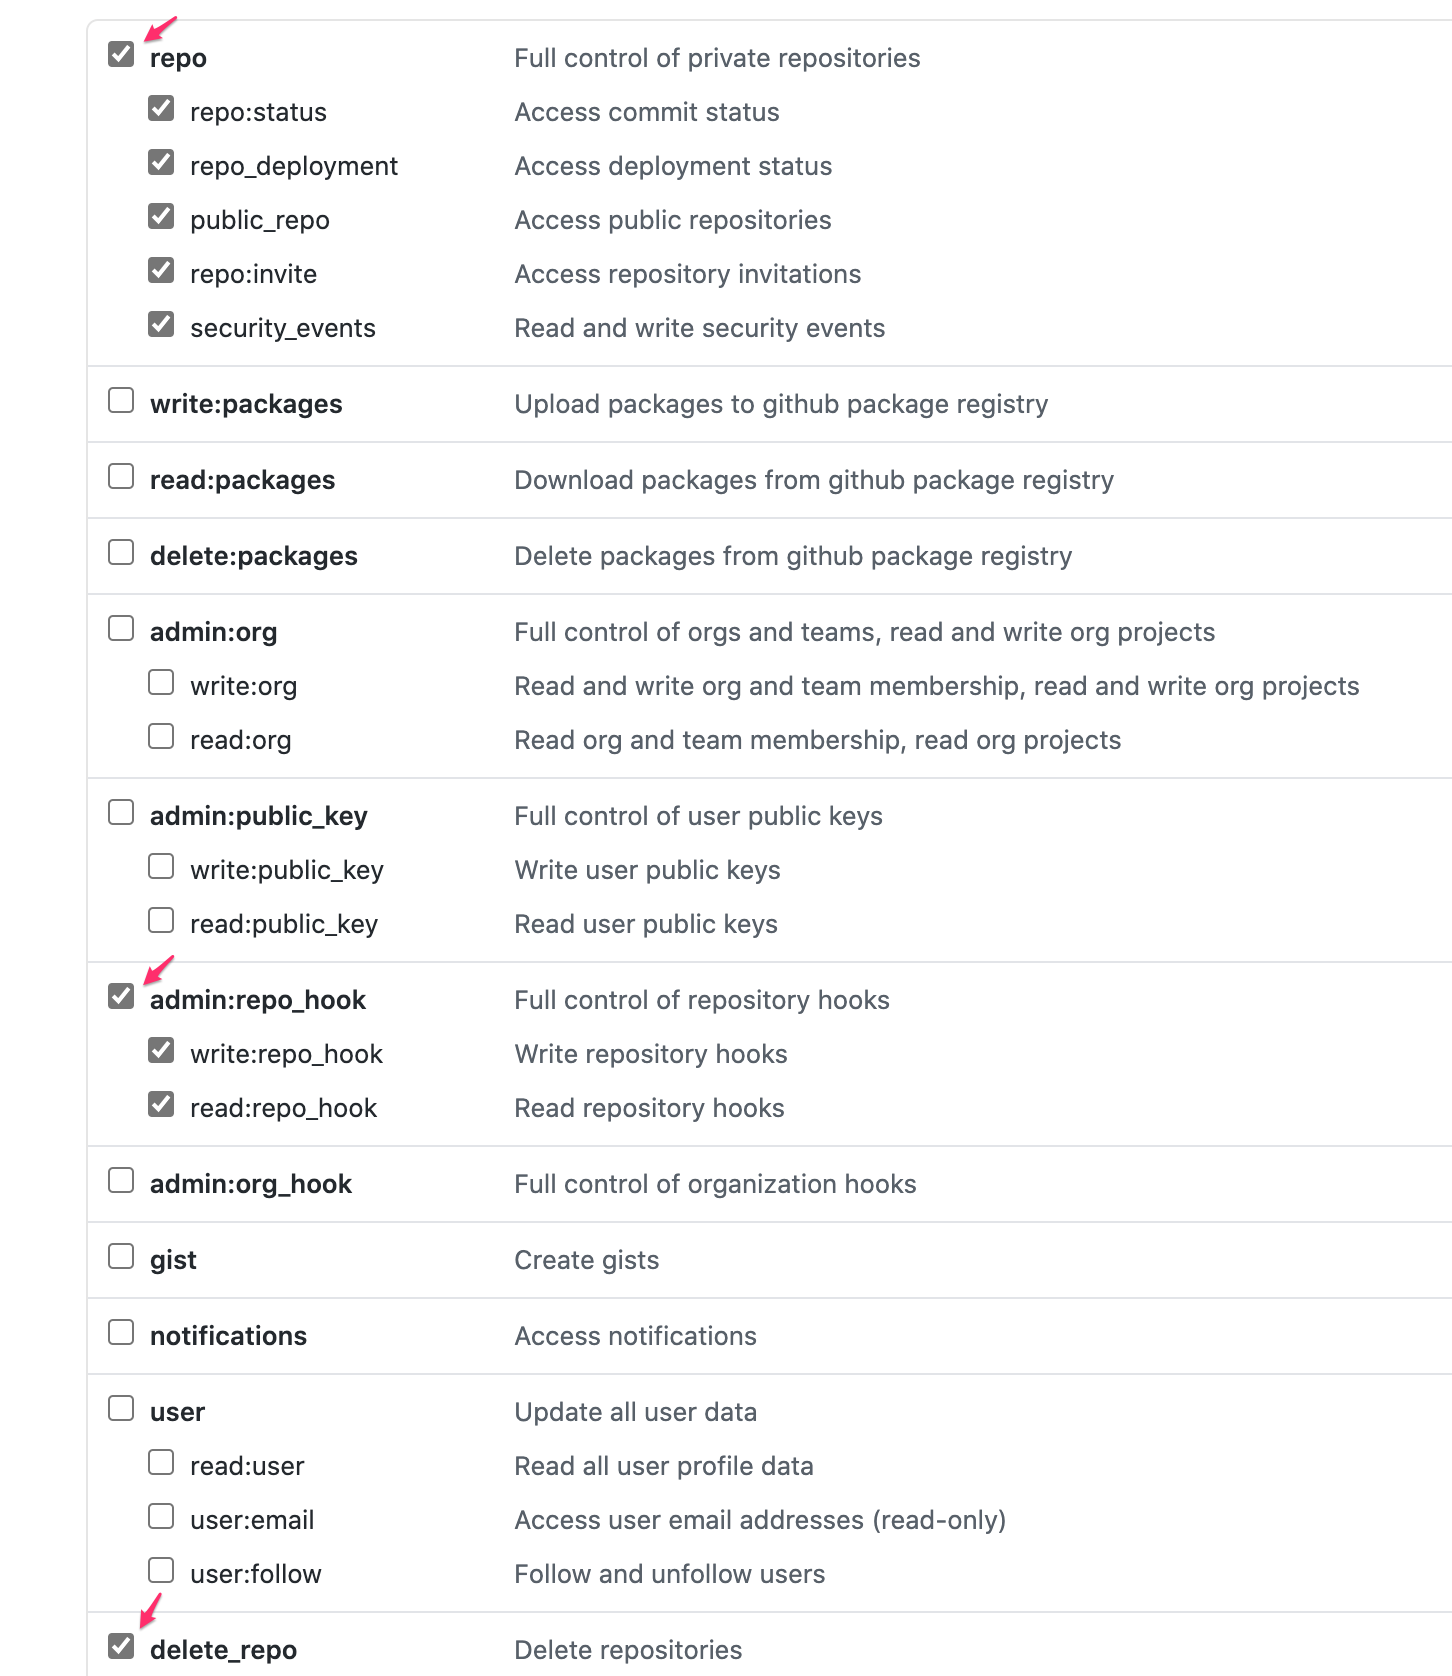Enable the delete:packages scope

point(121,552)
